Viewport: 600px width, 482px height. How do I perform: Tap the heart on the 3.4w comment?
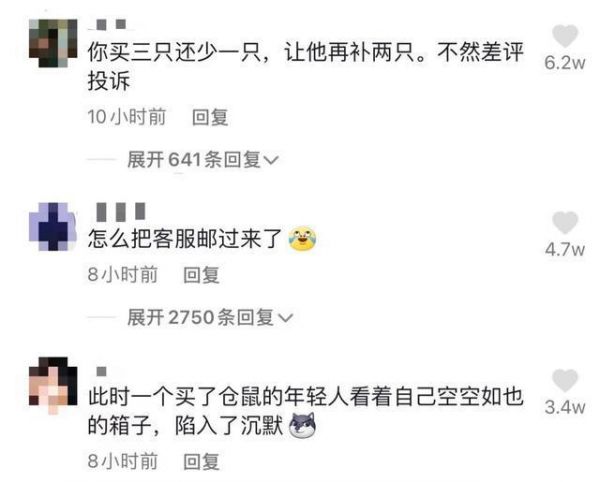[565, 380]
